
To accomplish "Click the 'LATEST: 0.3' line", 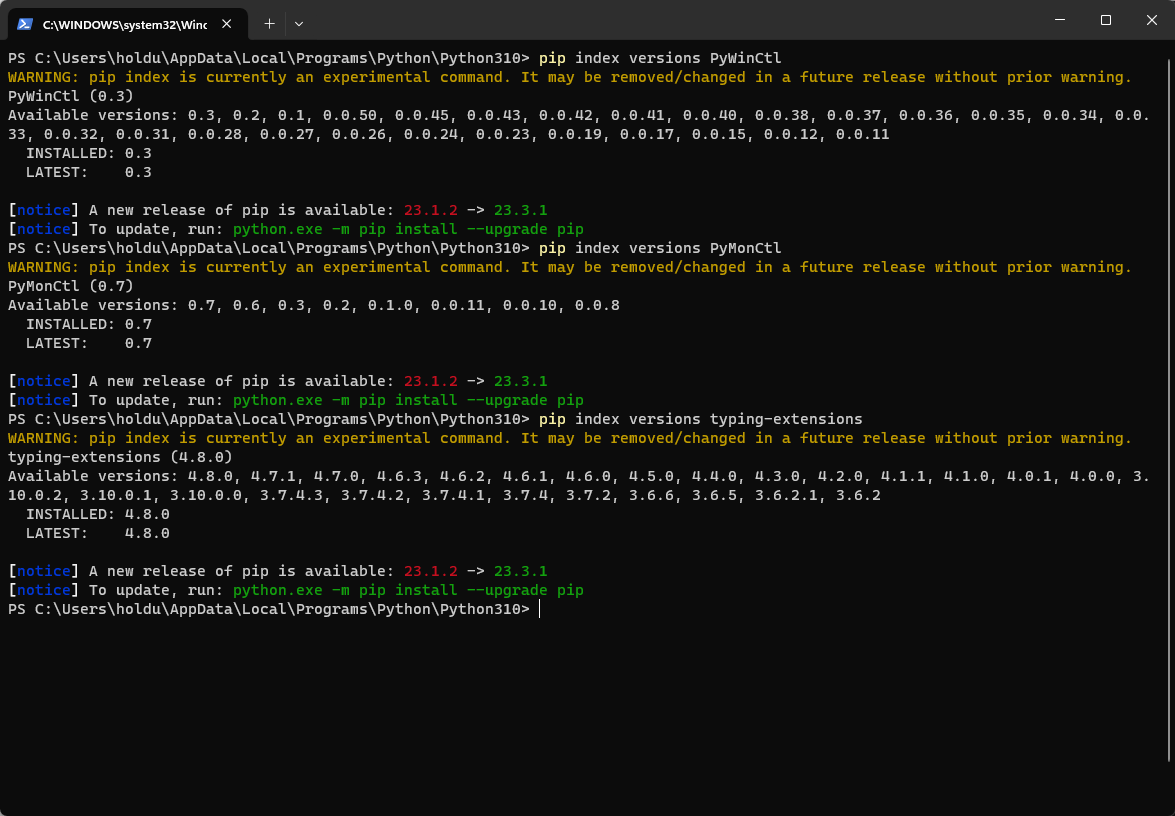I will tap(88, 172).
